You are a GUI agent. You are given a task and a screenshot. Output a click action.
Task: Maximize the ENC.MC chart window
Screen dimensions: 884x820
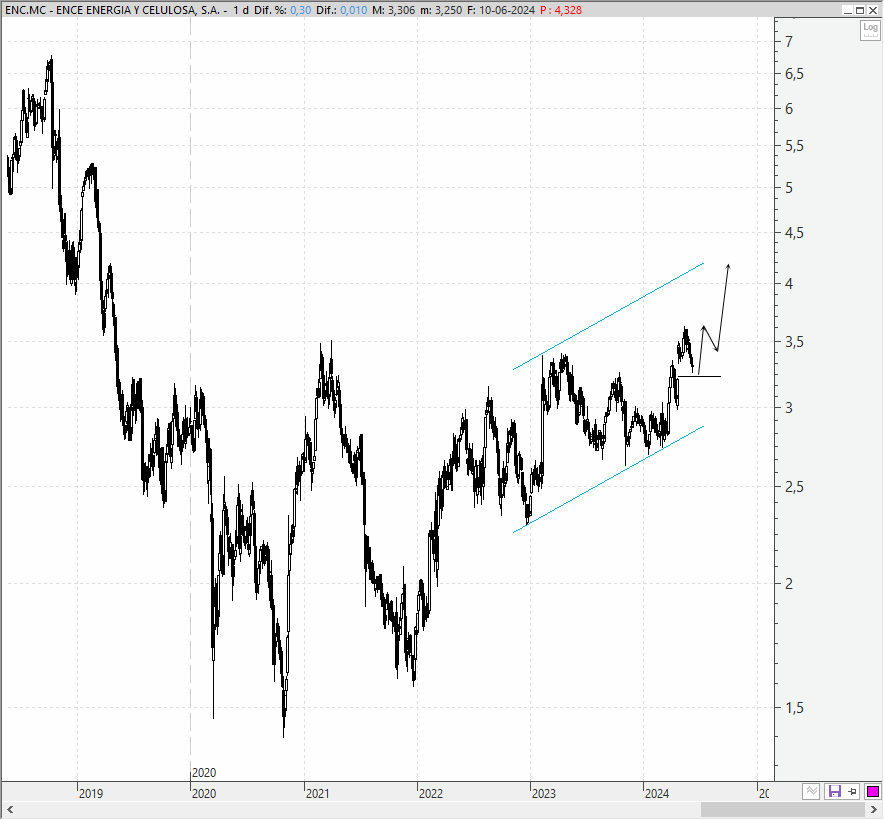[860, 10]
